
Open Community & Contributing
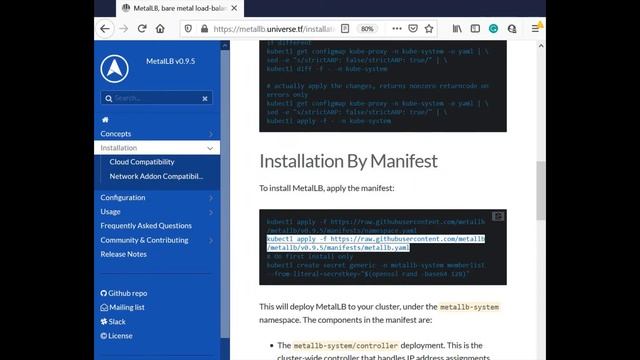pos(144,240)
